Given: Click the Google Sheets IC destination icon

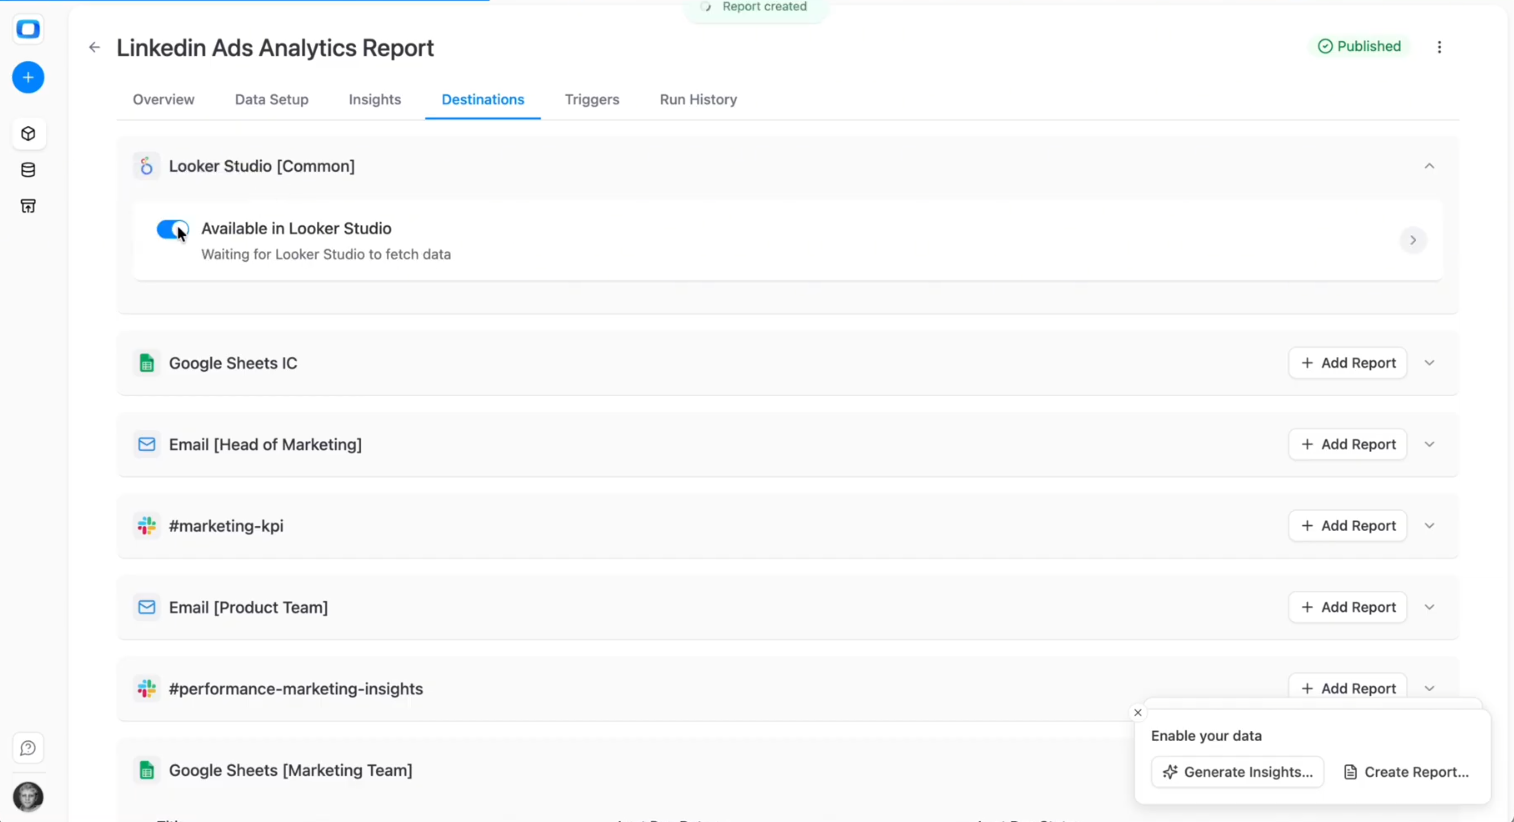Looking at the screenshot, I should tap(146, 363).
